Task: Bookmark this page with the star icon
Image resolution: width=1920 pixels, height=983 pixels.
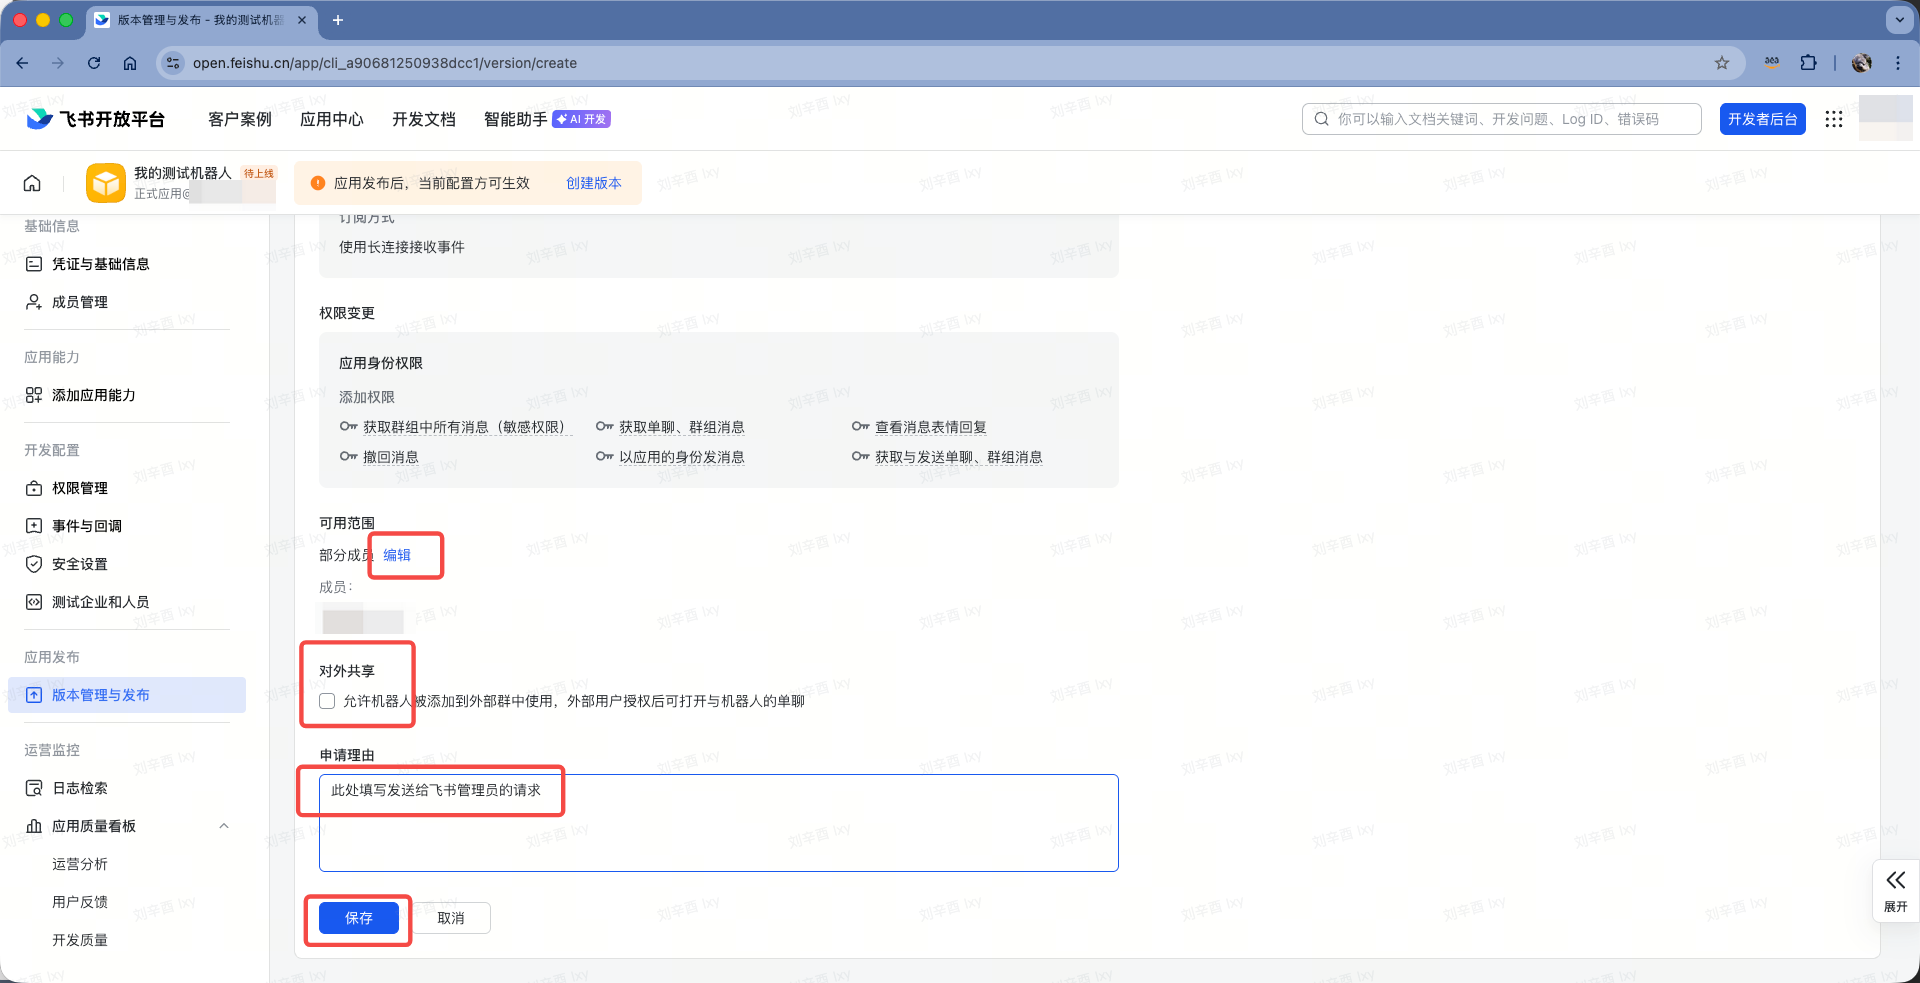Action: 1721,63
